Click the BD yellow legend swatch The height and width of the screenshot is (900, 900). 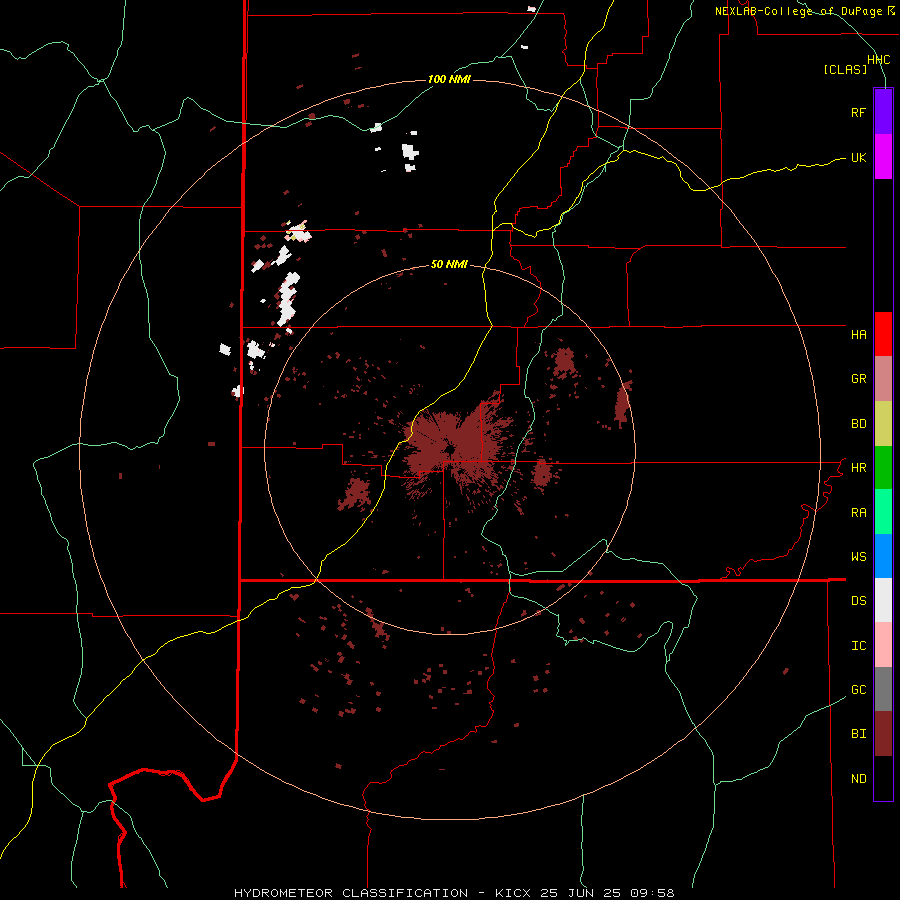tap(883, 424)
